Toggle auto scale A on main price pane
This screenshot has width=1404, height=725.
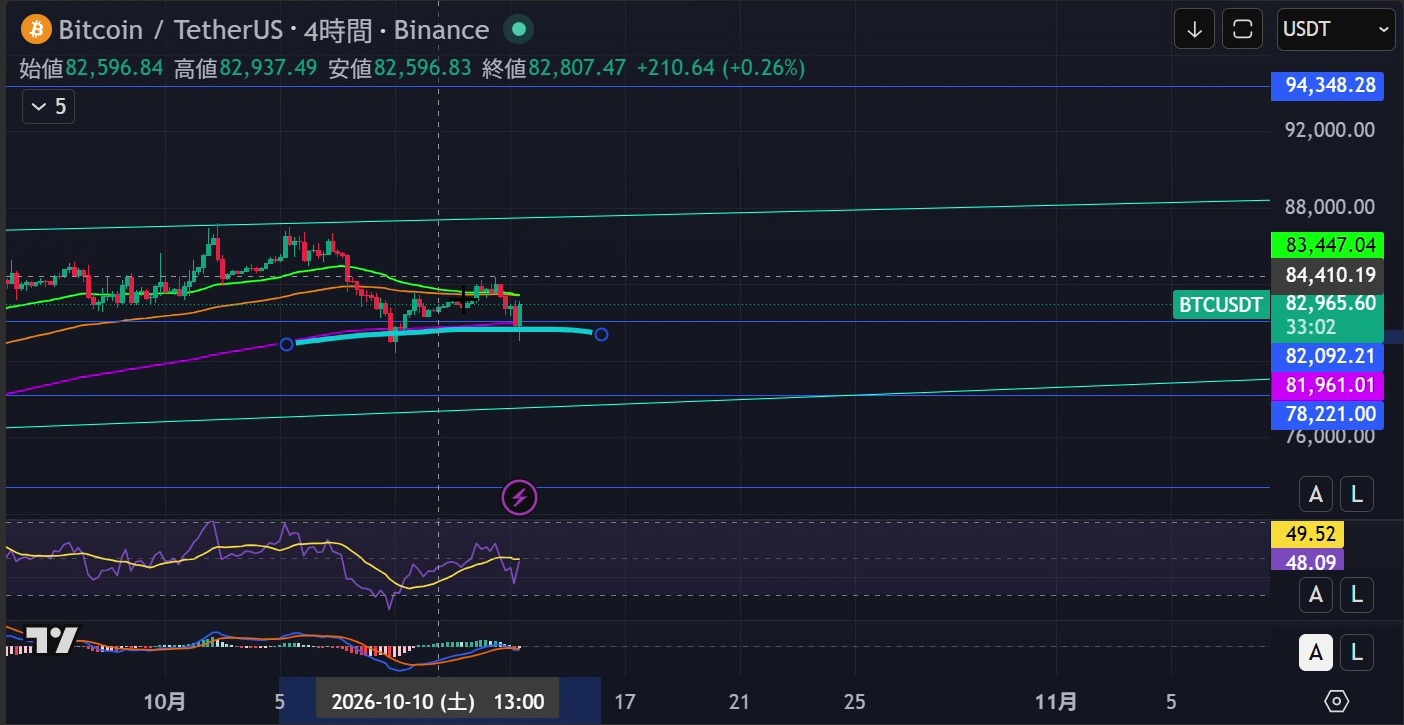coord(1316,494)
